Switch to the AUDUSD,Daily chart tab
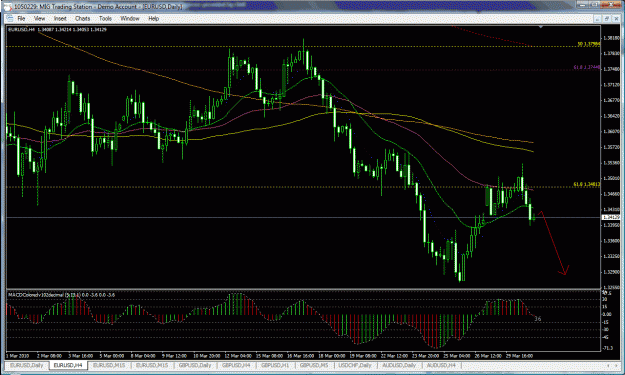Image resolution: width=625 pixels, height=375 pixels. click(x=399, y=365)
